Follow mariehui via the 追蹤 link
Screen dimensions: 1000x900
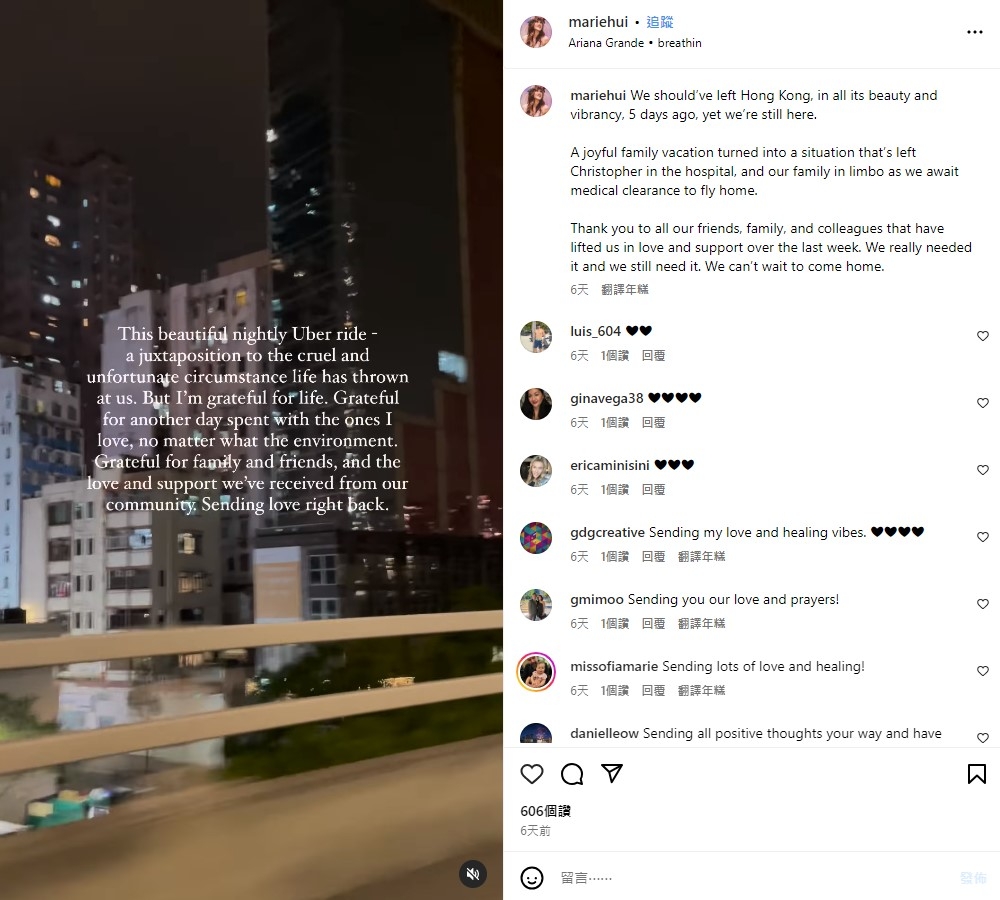coord(659,22)
